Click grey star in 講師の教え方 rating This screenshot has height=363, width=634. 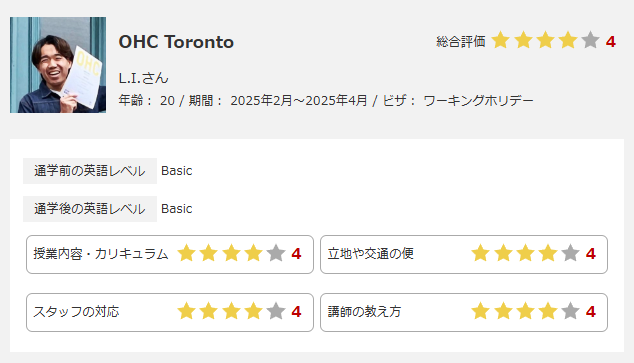pyautogui.click(x=570, y=311)
